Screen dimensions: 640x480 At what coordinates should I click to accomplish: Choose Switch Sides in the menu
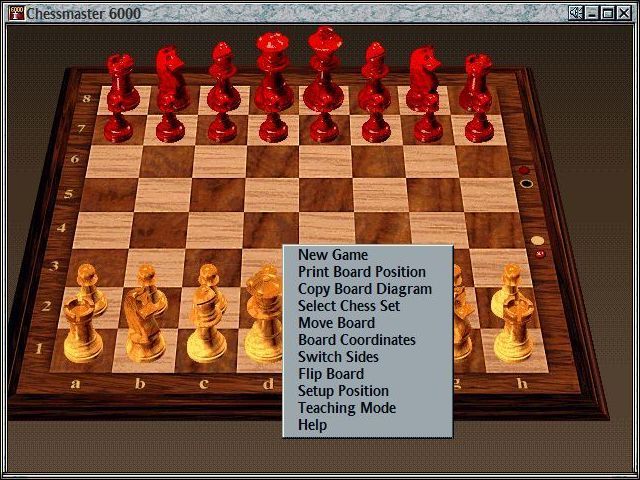(338, 357)
